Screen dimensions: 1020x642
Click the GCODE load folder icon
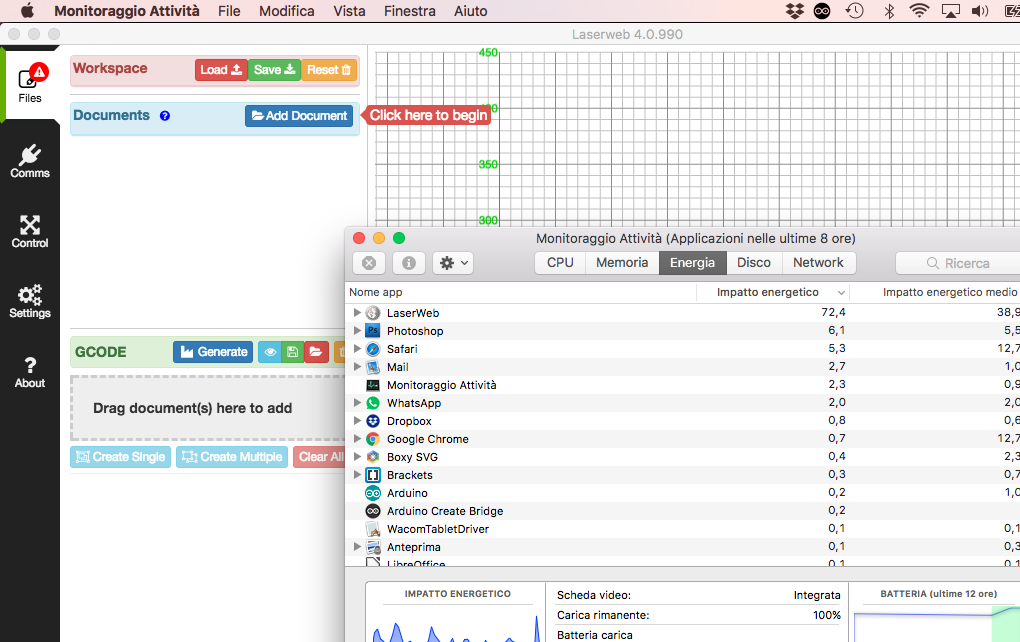click(x=316, y=352)
